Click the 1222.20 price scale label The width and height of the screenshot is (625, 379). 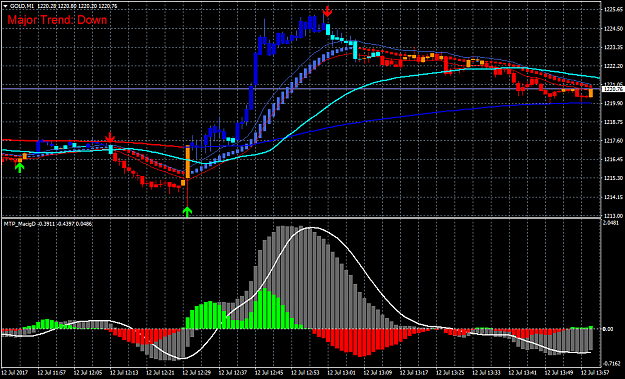point(613,66)
